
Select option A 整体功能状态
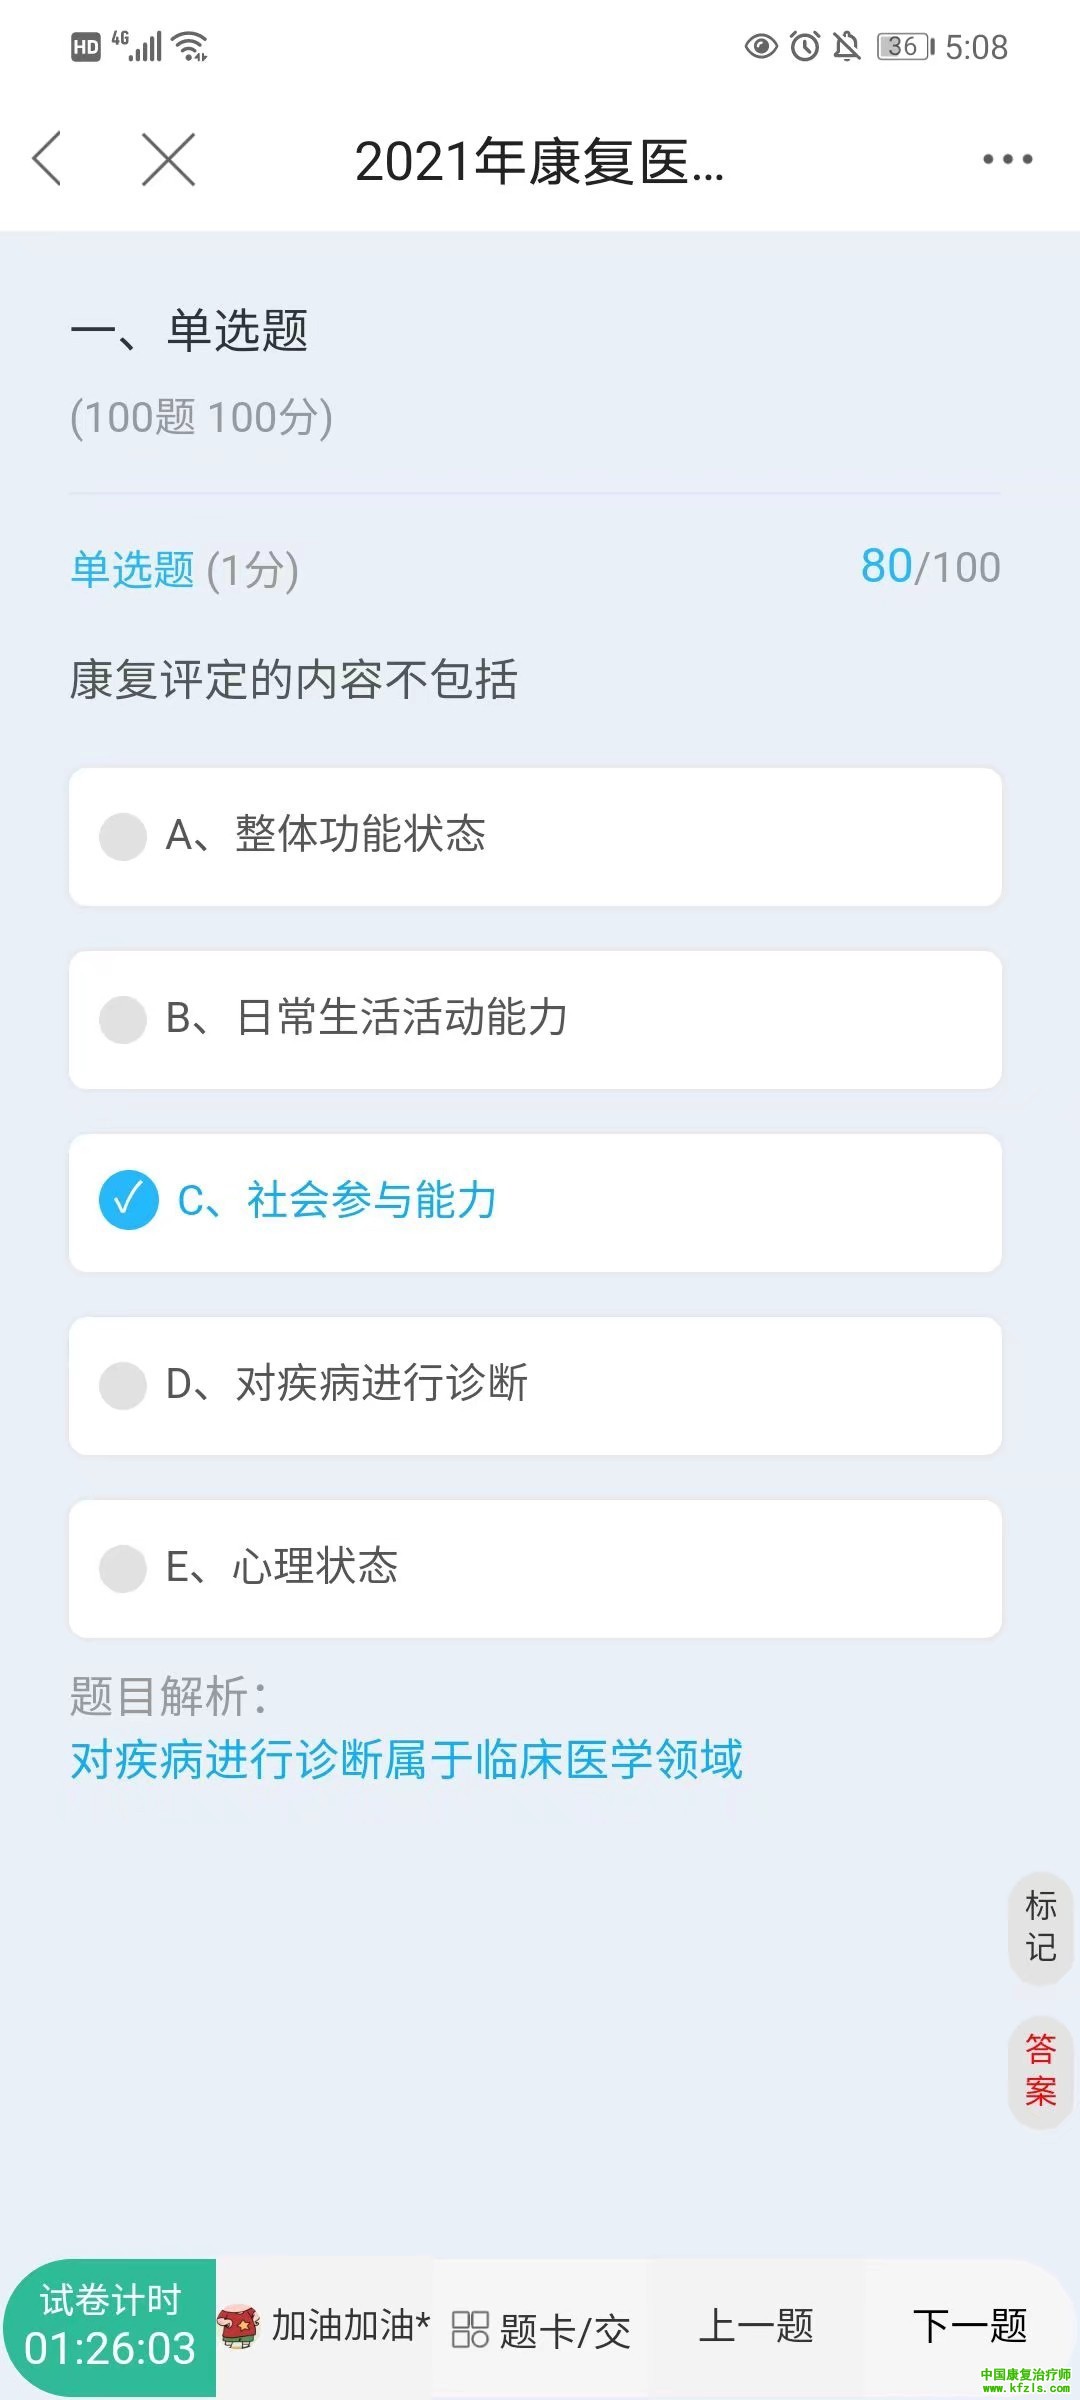tap(535, 836)
